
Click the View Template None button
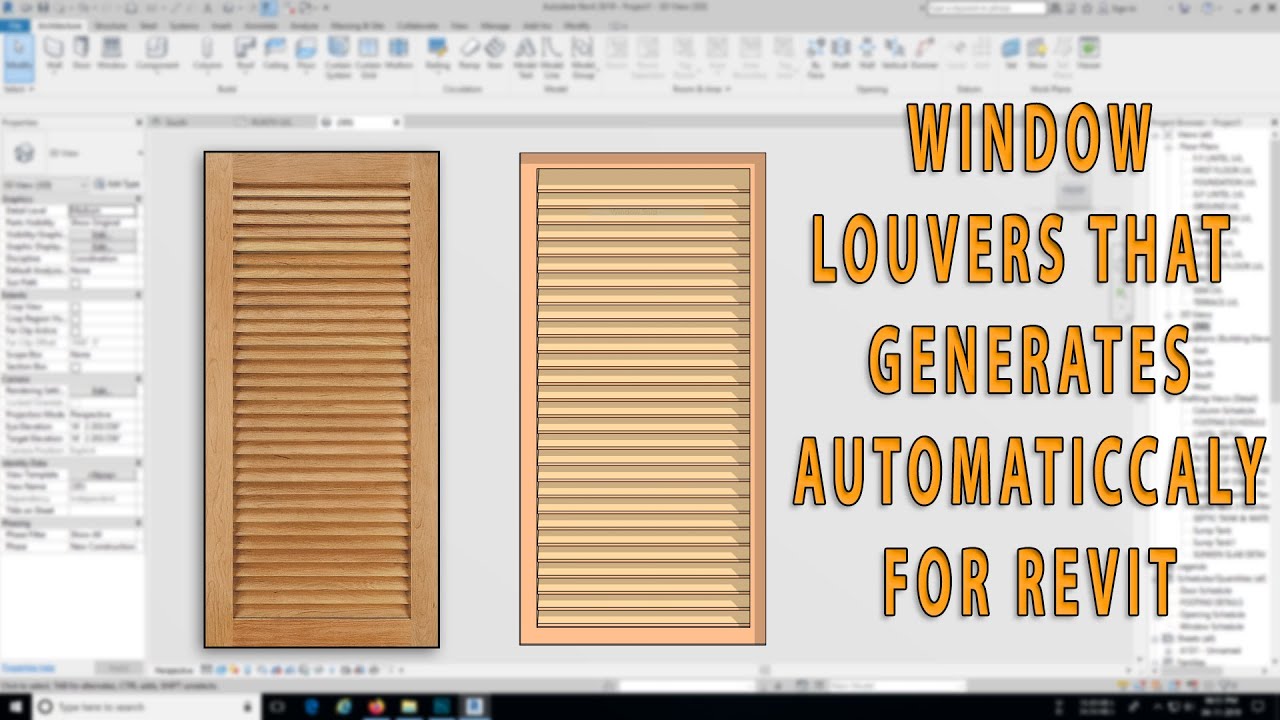click(x=101, y=475)
